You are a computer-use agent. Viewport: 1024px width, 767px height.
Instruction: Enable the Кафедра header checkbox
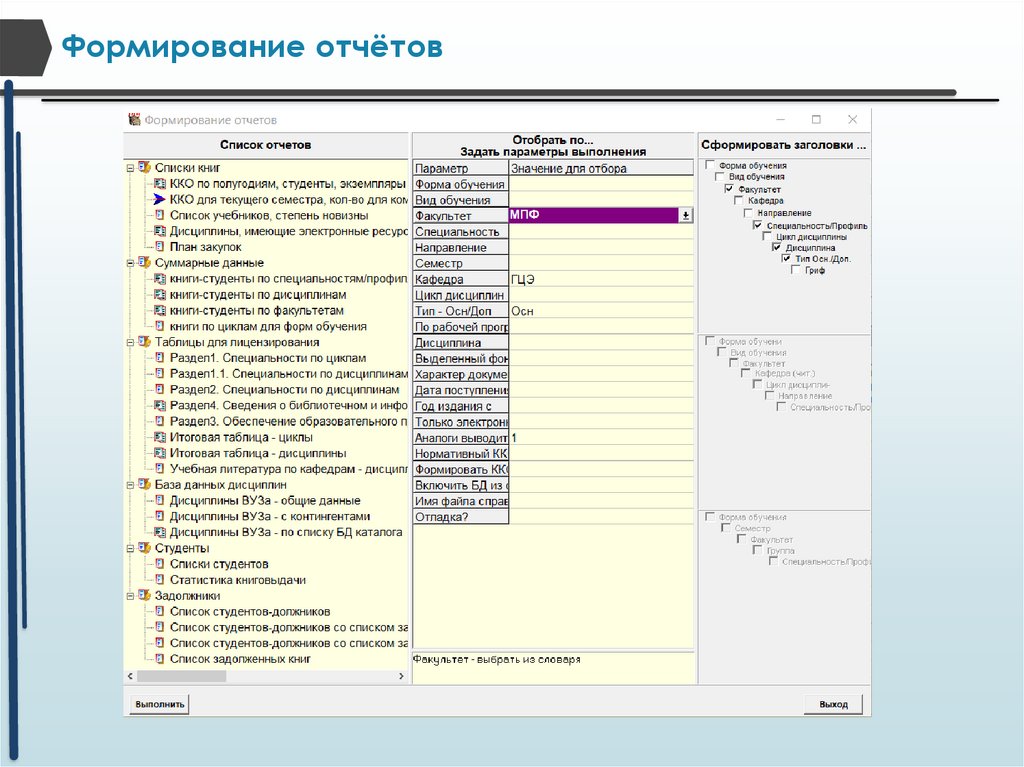coord(738,201)
